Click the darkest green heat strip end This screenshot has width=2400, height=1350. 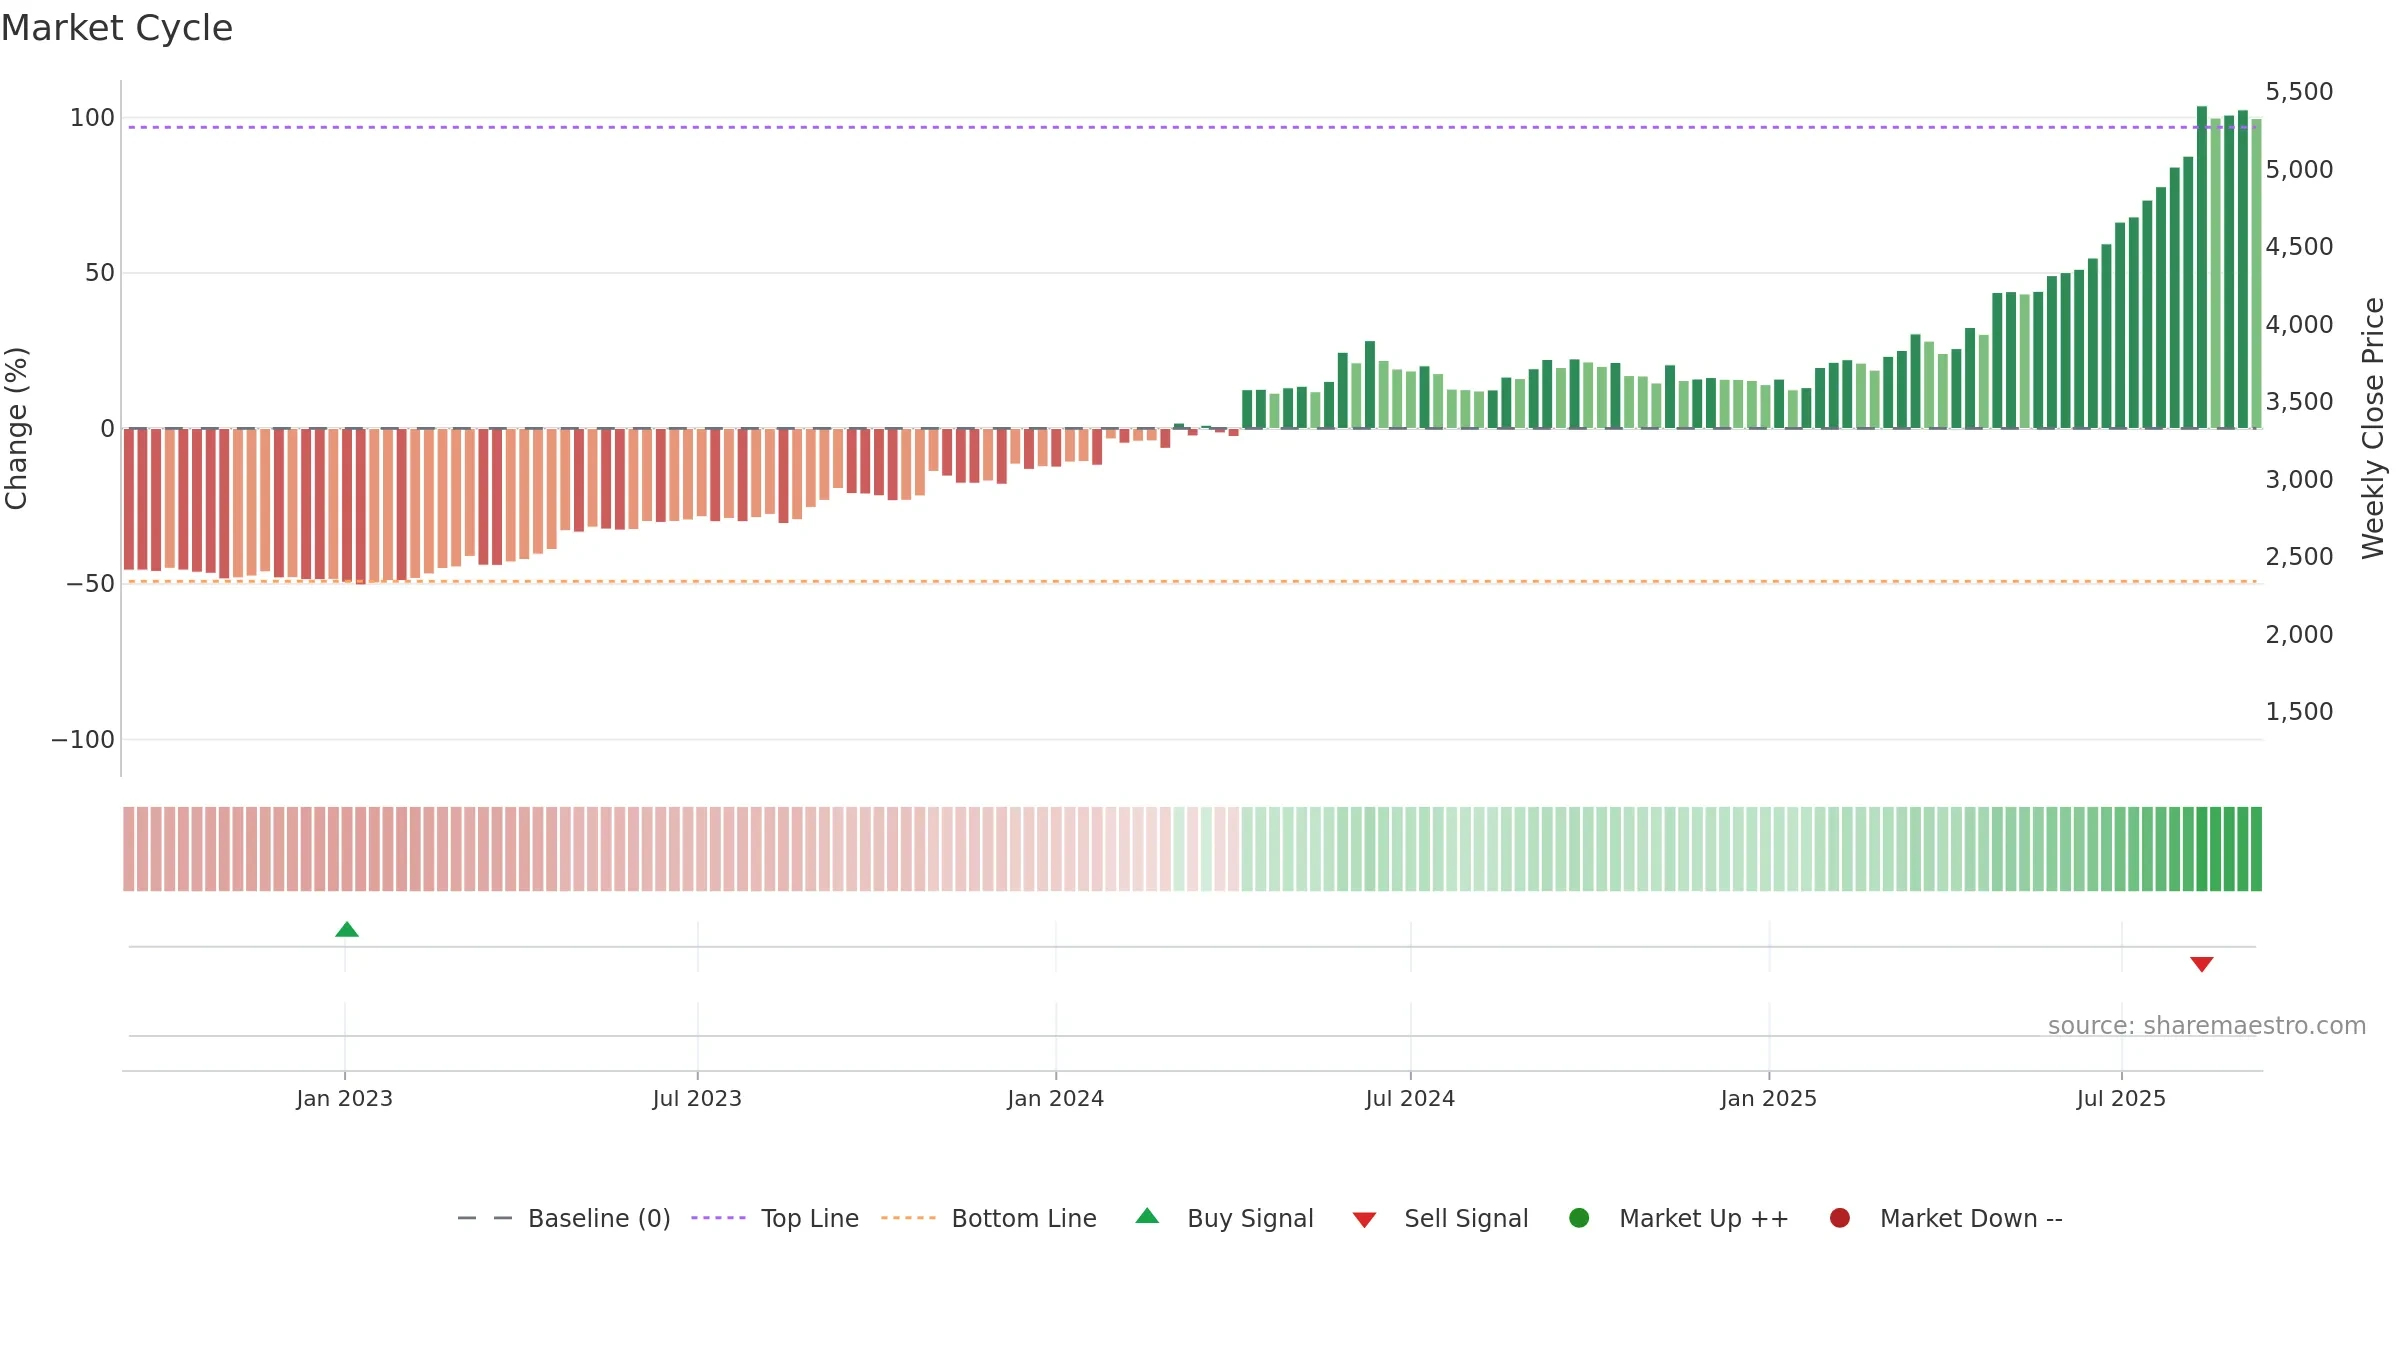(x=2256, y=849)
